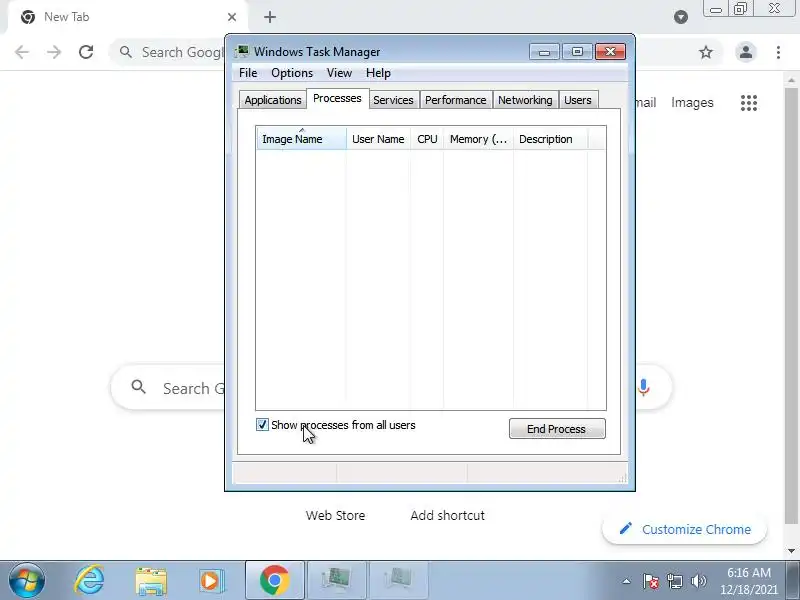Click the Chrome taskbar icon

click(x=274, y=581)
